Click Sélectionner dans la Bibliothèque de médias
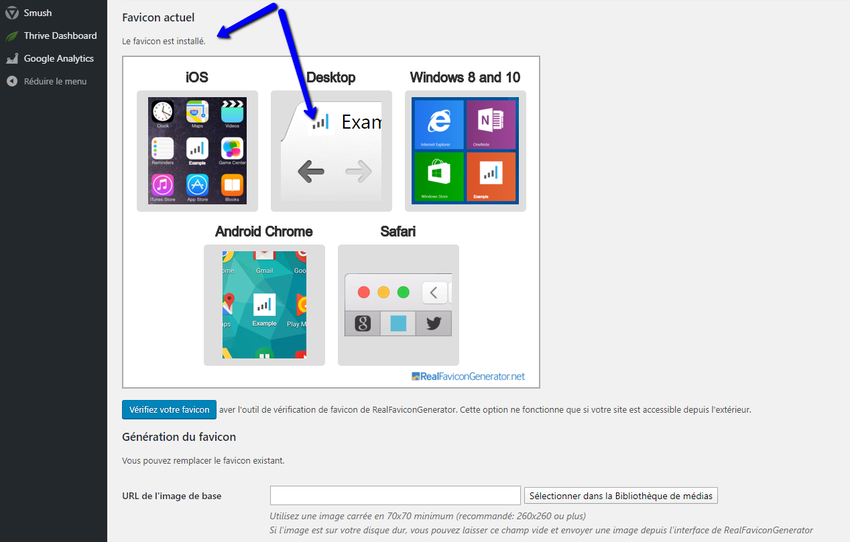 click(x=621, y=495)
